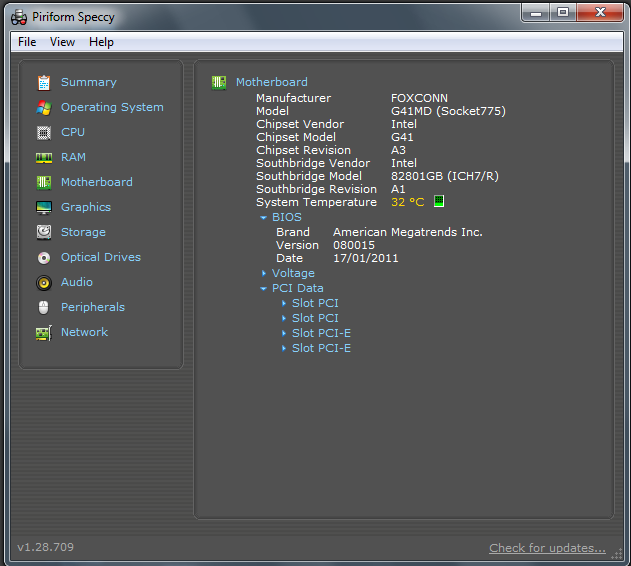The image size is (631, 566).
Task: Select the Graphics monitor icon
Action: coord(44,208)
